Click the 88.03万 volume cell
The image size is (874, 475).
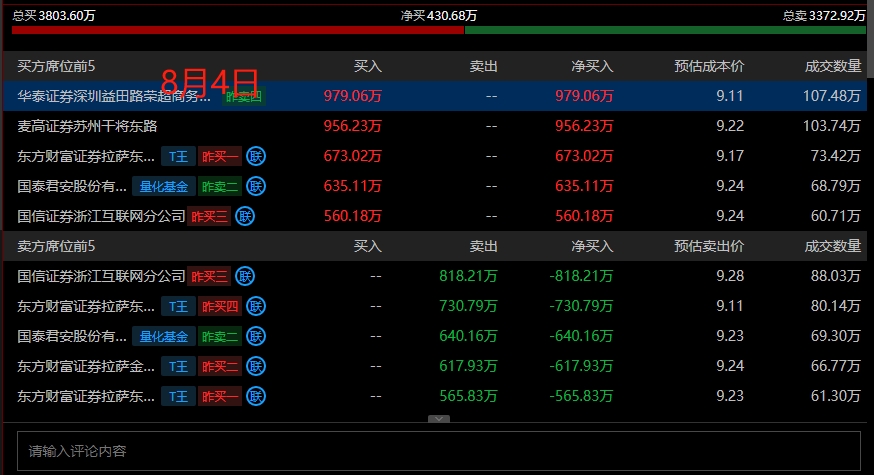click(x=836, y=276)
